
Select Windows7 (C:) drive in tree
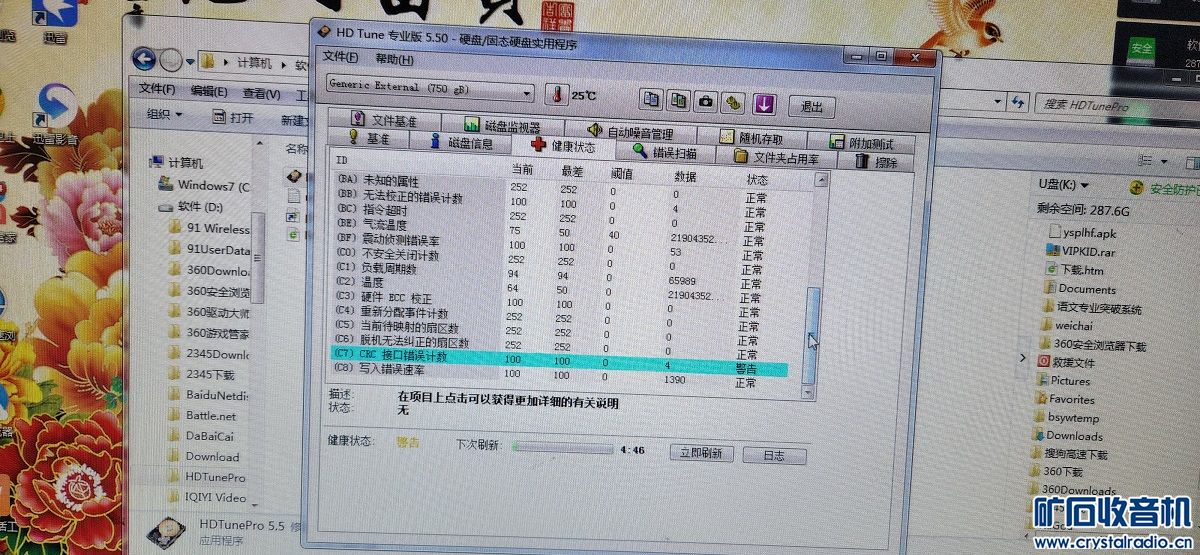[205, 185]
